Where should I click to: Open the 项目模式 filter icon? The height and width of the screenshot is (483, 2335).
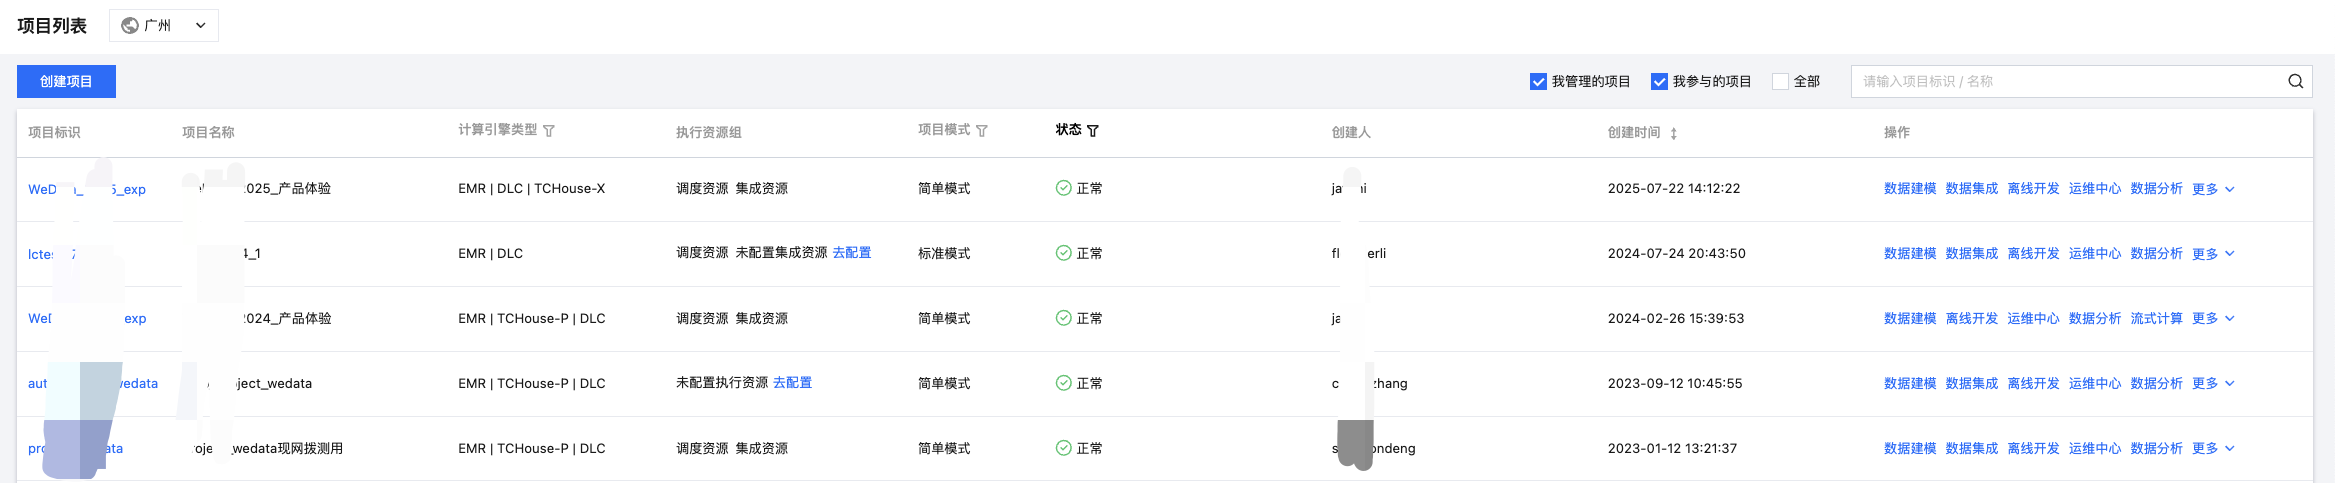pos(982,131)
